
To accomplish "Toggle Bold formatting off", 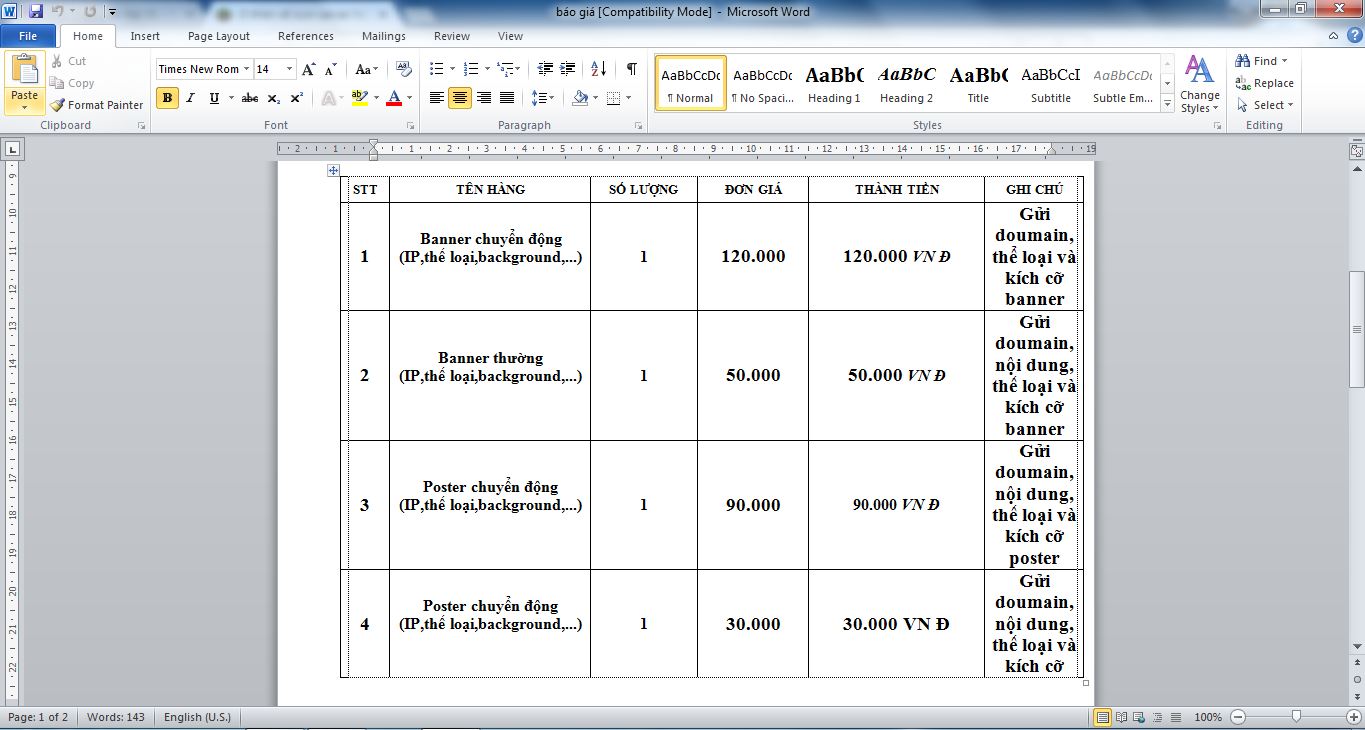I will [167, 98].
